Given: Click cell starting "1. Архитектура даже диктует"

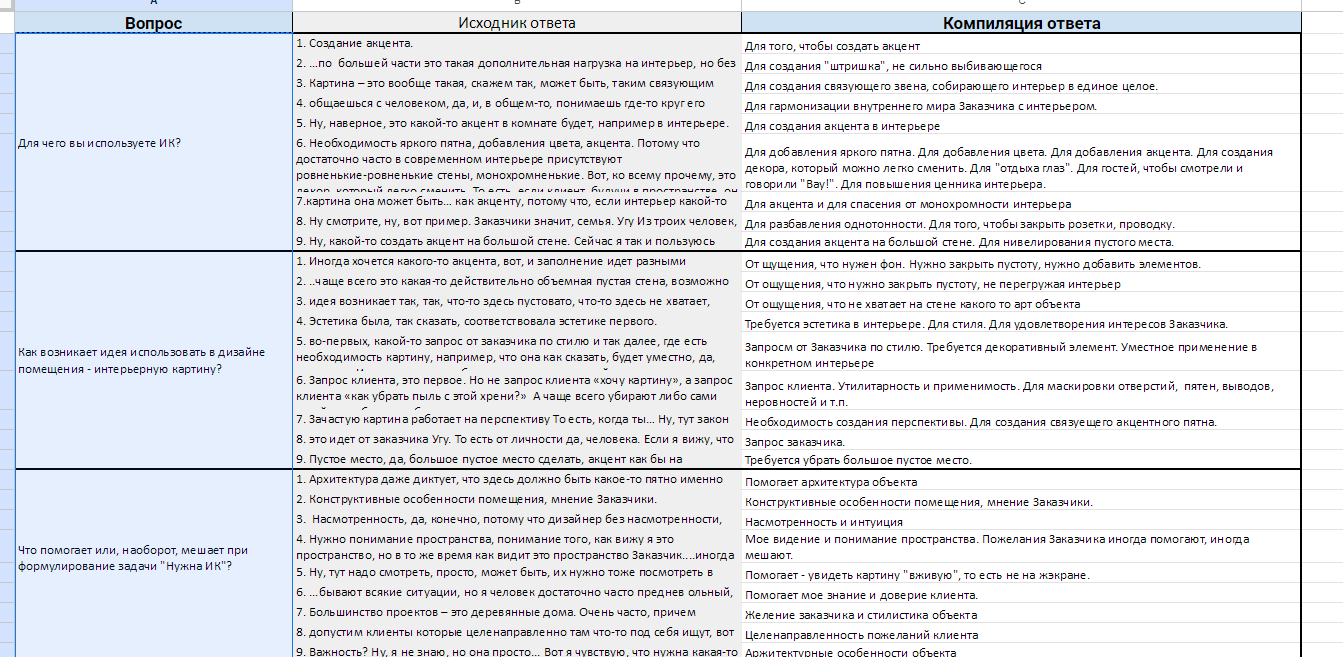Looking at the screenshot, I should 517,479.
